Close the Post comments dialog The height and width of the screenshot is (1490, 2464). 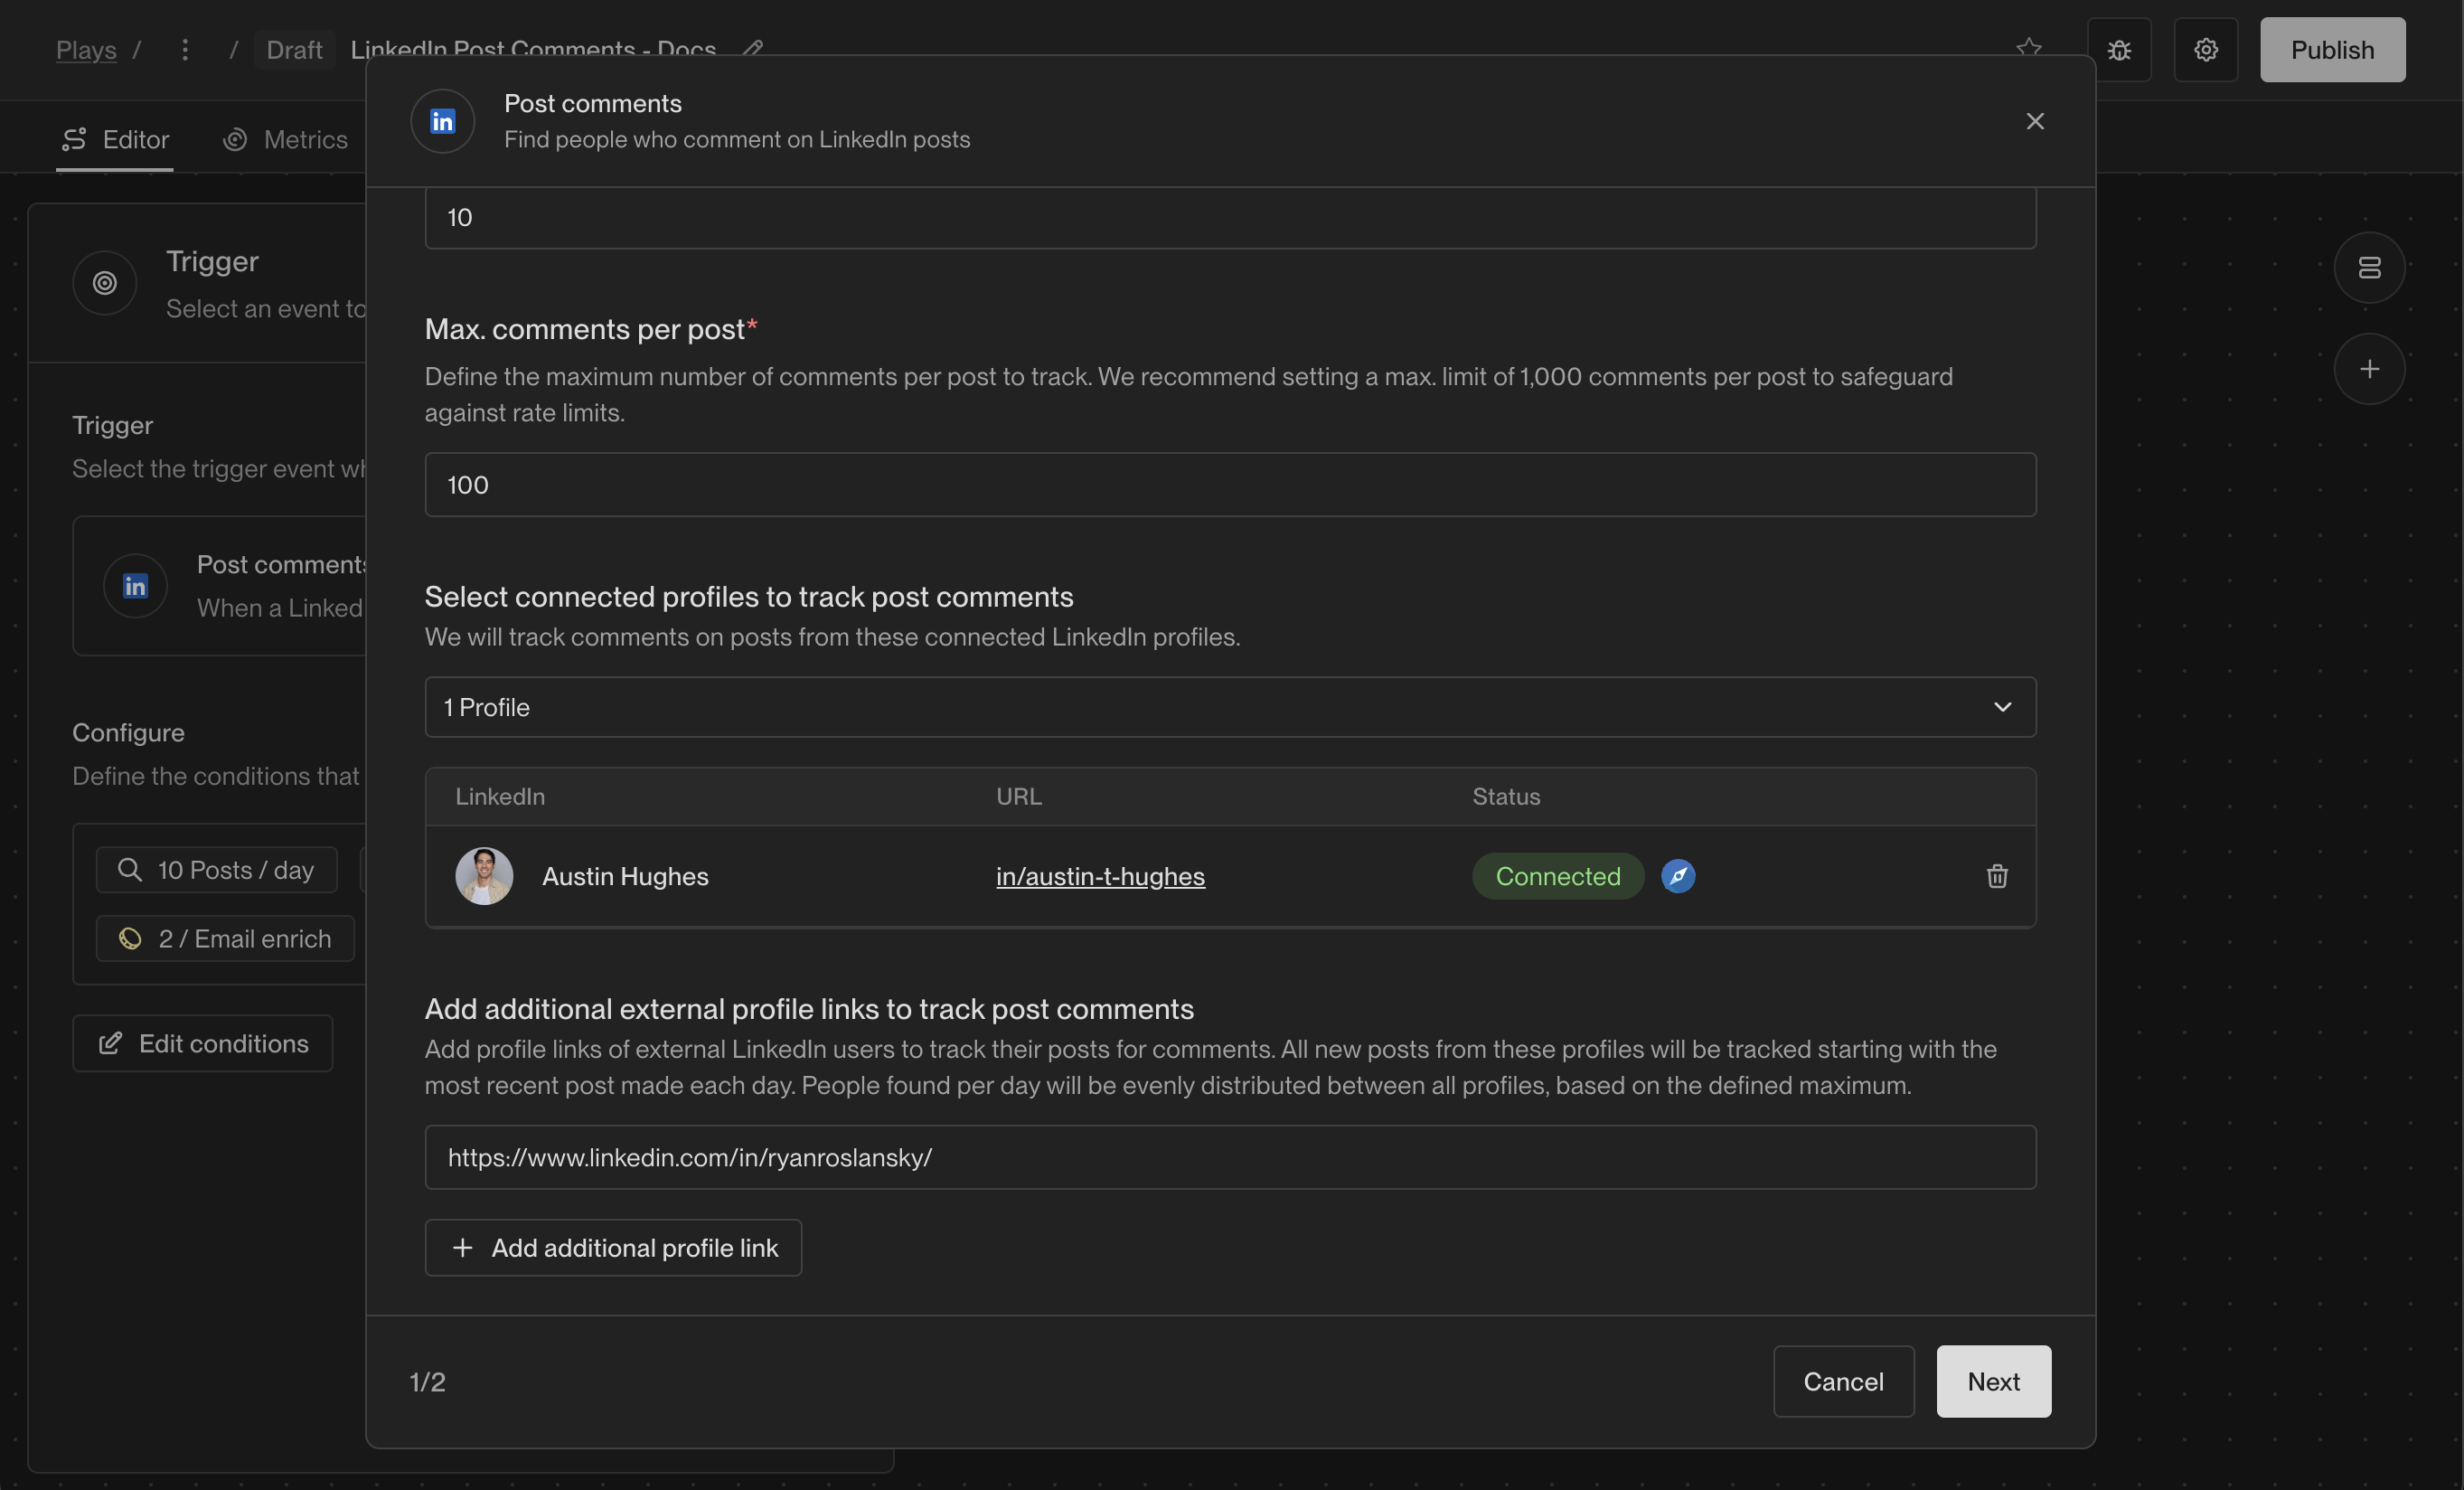(x=2034, y=121)
